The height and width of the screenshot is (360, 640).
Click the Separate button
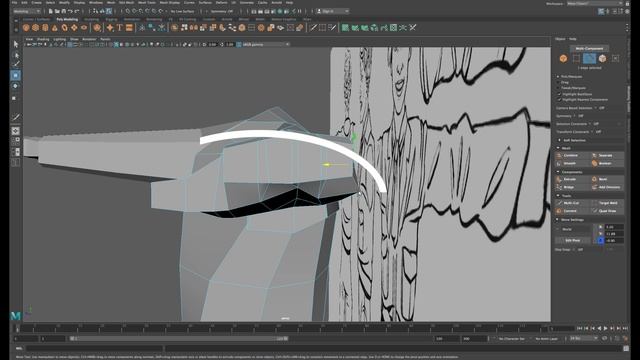(607, 156)
